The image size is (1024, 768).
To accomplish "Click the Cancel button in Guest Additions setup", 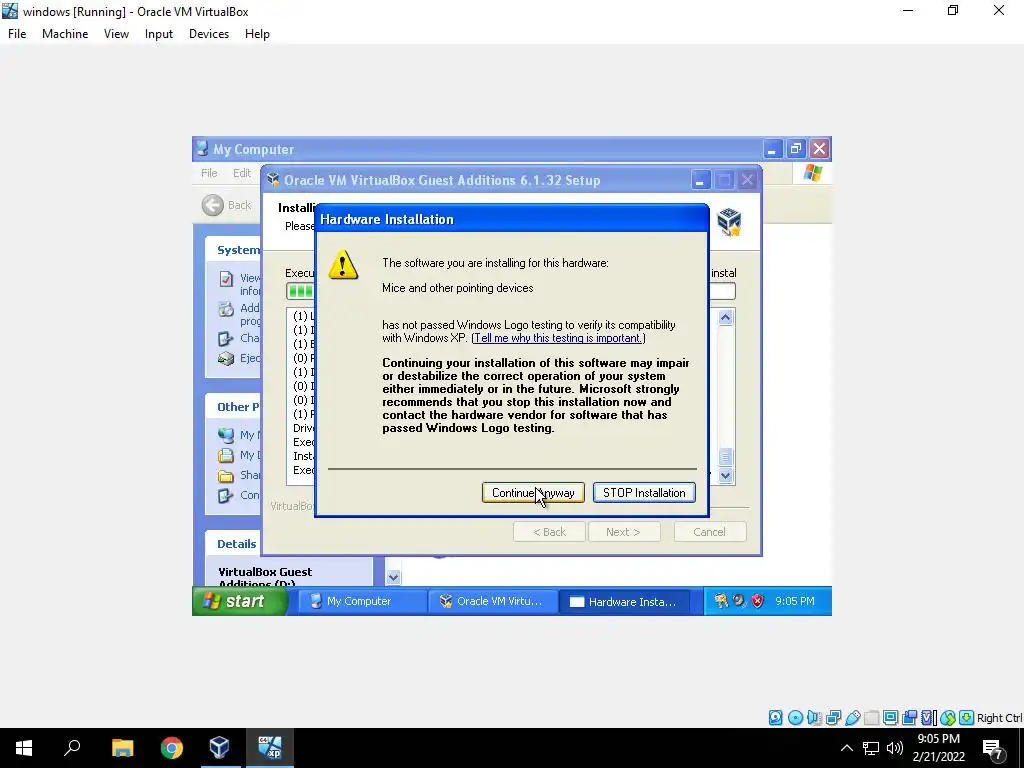I will coord(709,532).
